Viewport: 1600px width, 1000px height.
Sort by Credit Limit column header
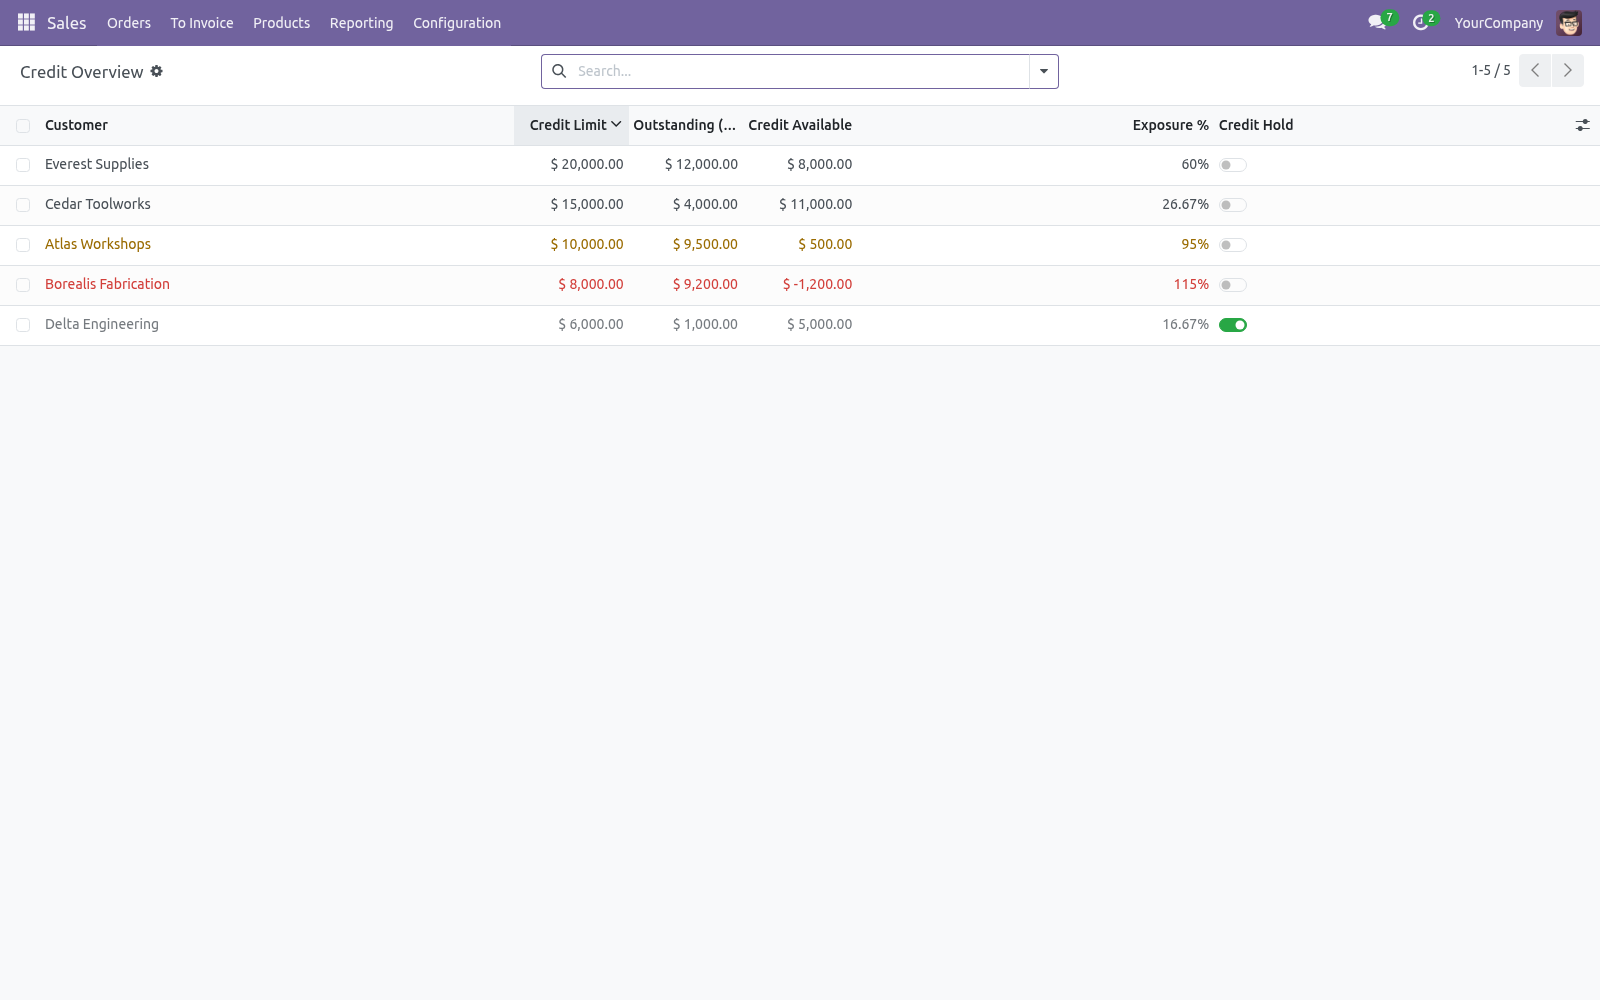(571, 125)
